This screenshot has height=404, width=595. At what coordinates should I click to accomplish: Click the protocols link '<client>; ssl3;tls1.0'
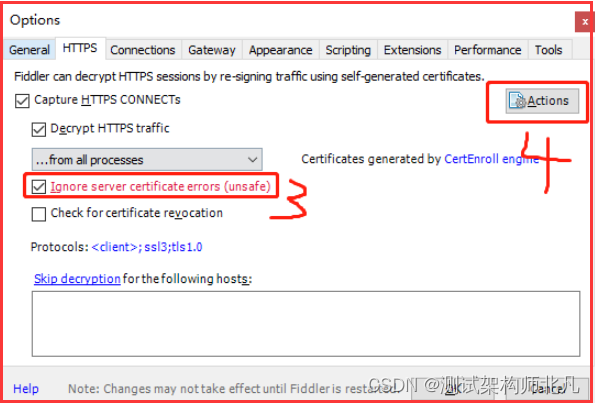147,247
